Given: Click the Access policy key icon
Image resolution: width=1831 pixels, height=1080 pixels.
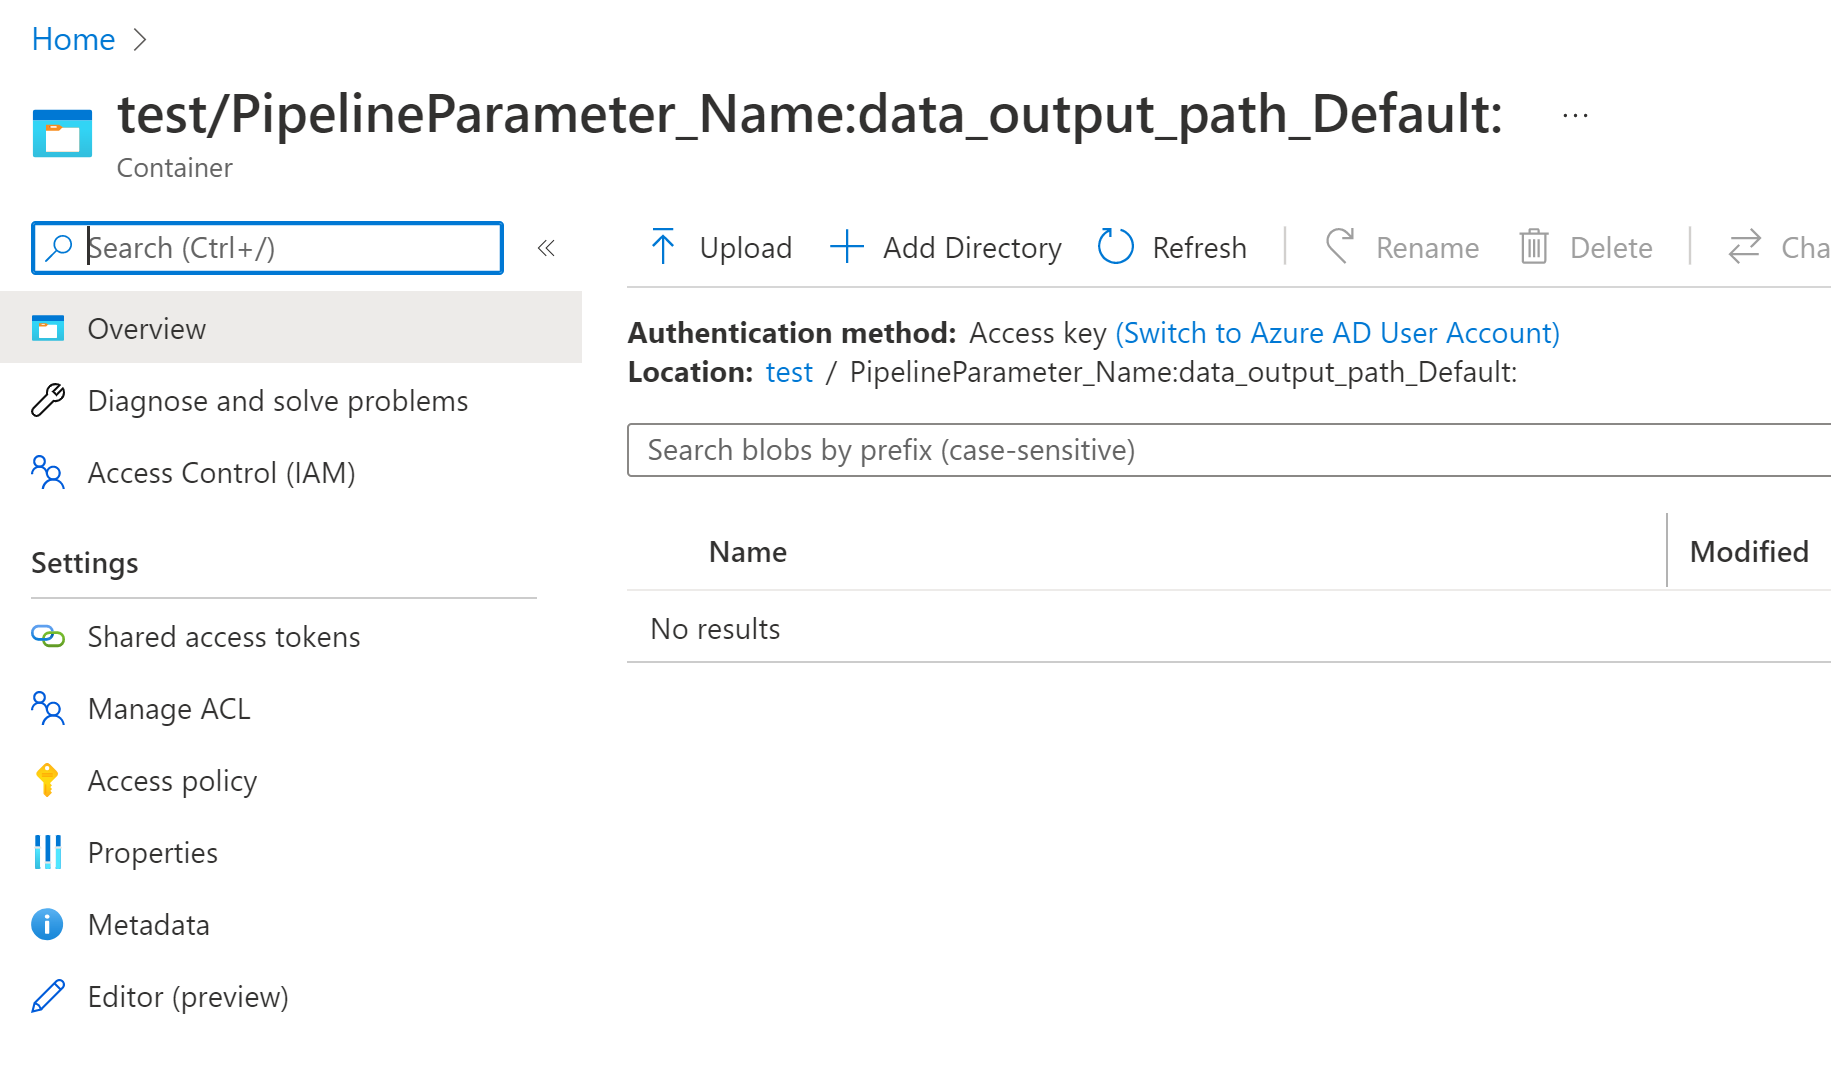Looking at the screenshot, I should (47, 780).
